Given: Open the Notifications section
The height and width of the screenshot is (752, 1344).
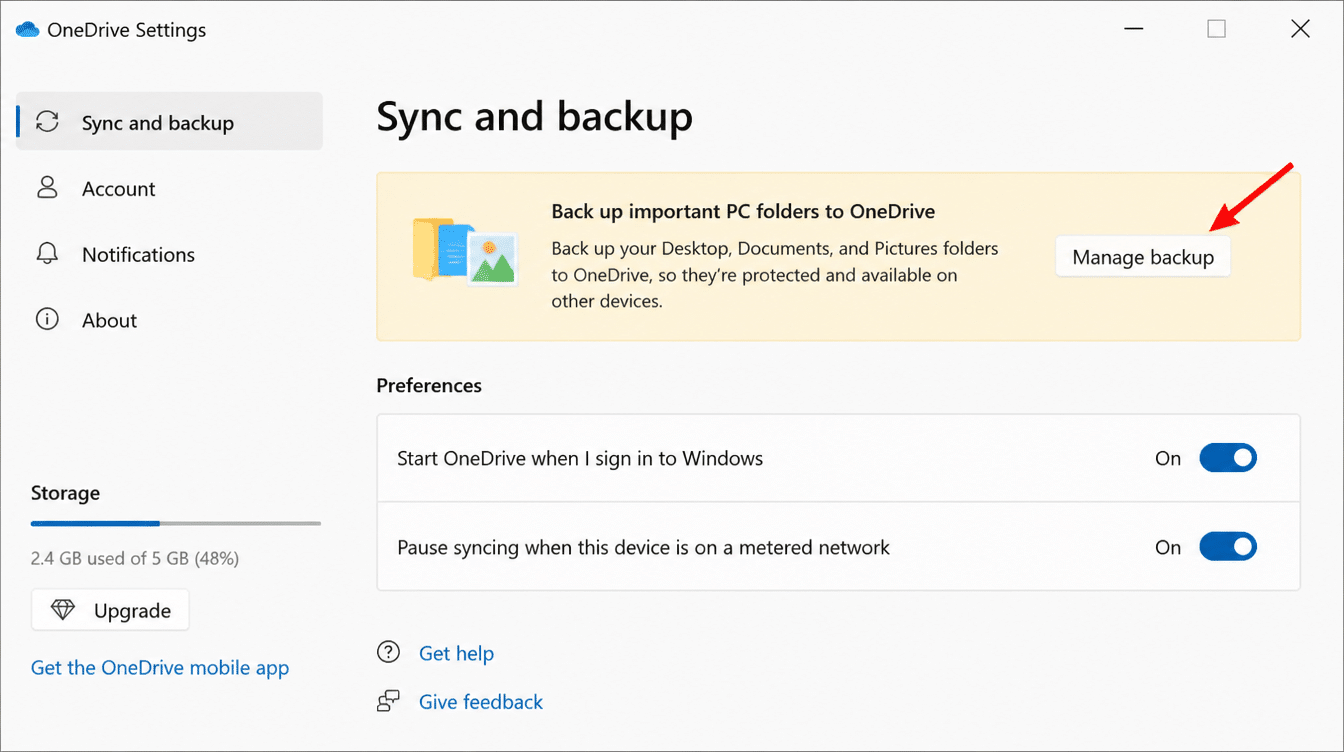Looking at the screenshot, I should click(169, 254).
